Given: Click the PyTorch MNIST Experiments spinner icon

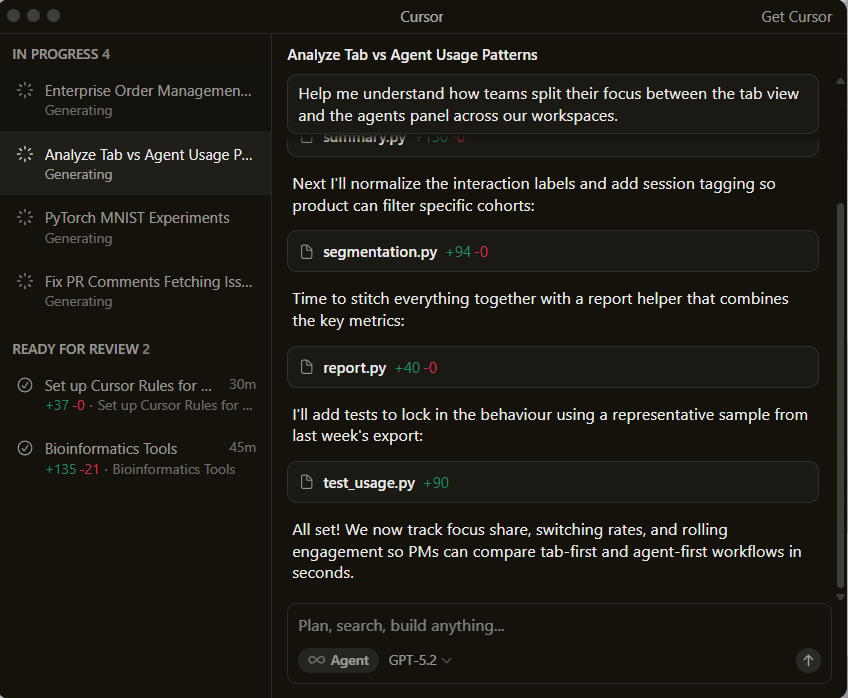Looking at the screenshot, I should tap(25, 218).
